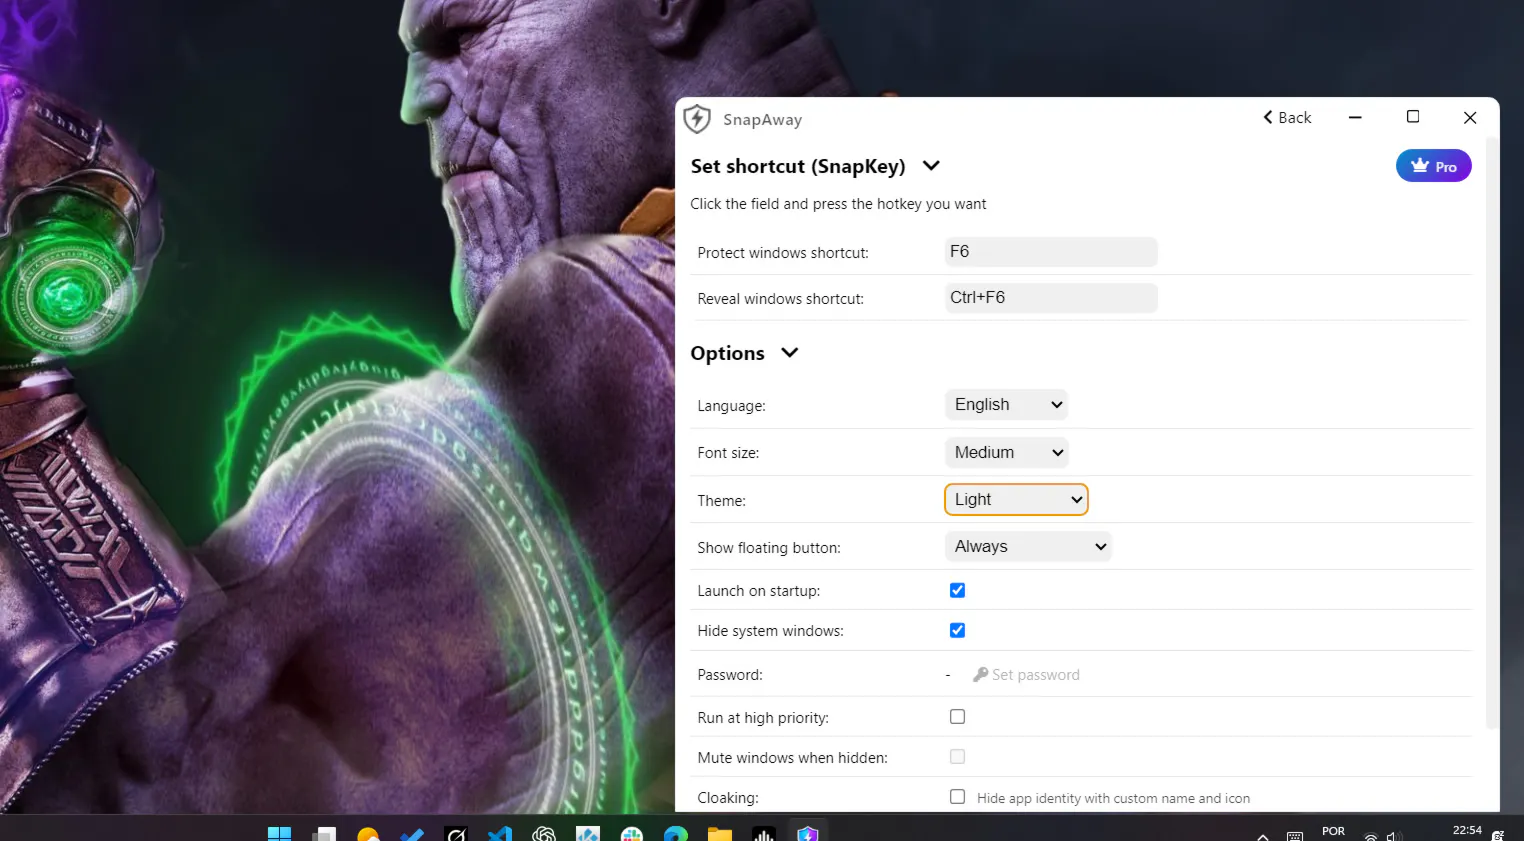The height and width of the screenshot is (841, 1524).
Task: Click the 'Hide system windows:' label
Action: coord(770,631)
